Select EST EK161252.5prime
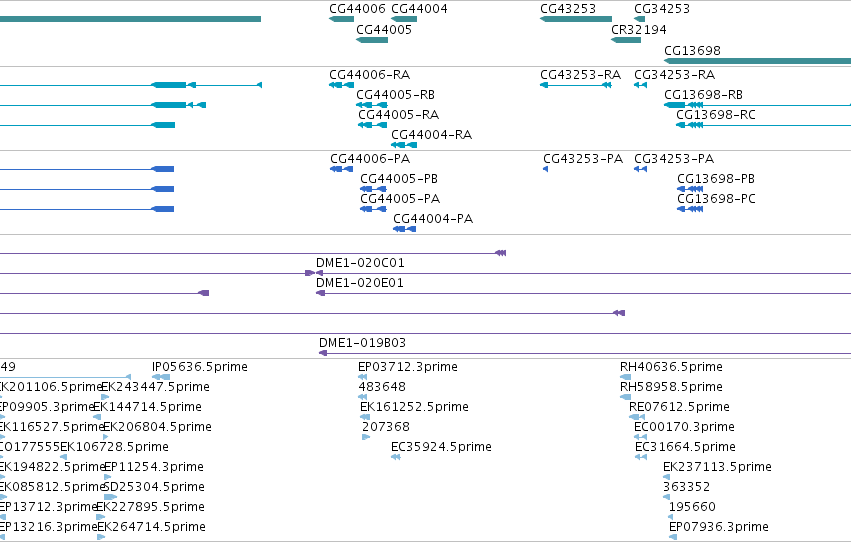 [414, 407]
